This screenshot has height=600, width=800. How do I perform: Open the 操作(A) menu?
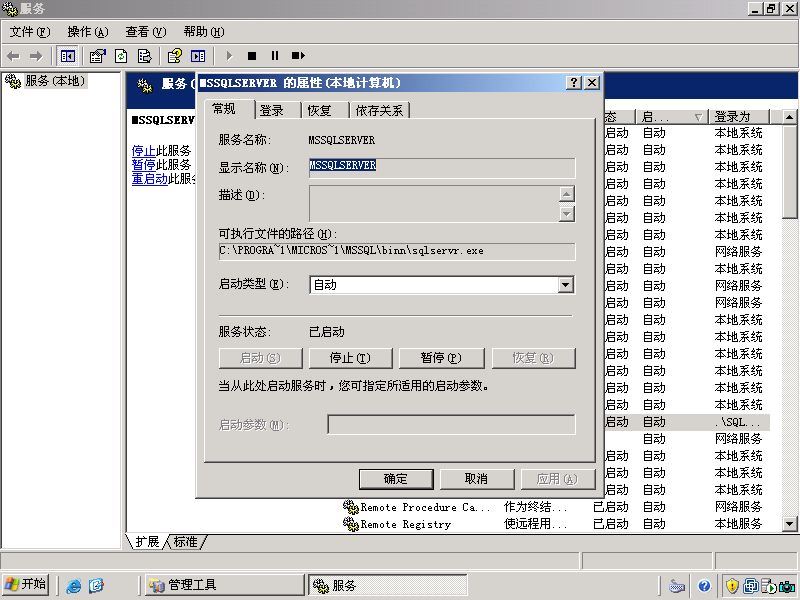pyautogui.click(x=88, y=32)
